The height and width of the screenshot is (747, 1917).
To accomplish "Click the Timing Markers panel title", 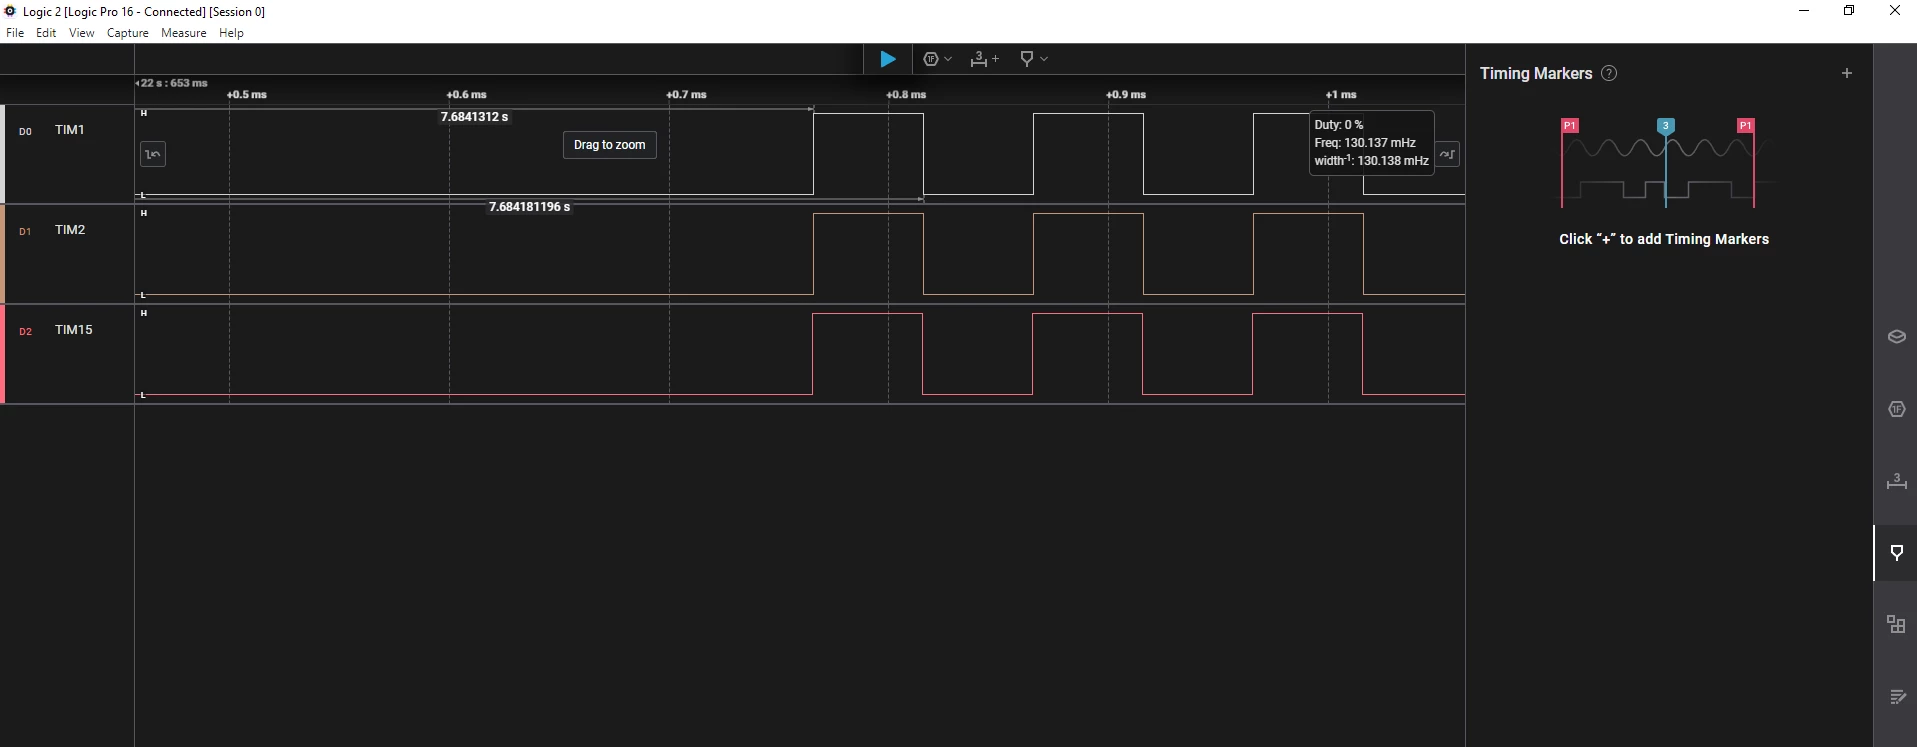I will pyautogui.click(x=1536, y=74).
